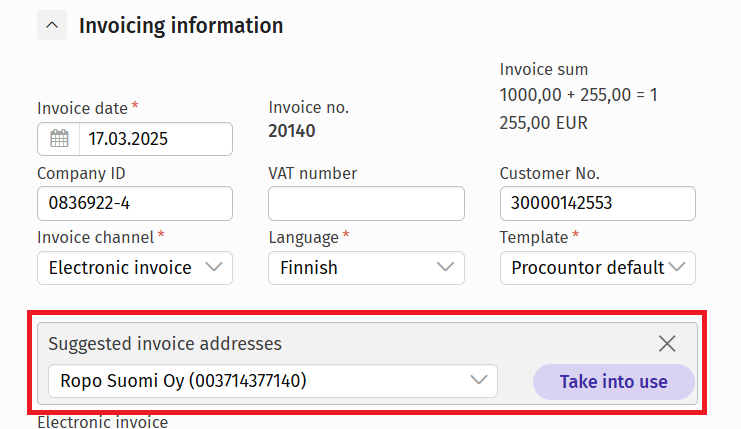Edit Customer No. field 30000142553
This screenshot has width=741, height=429.
pyautogui.click(x=598, y=203)
